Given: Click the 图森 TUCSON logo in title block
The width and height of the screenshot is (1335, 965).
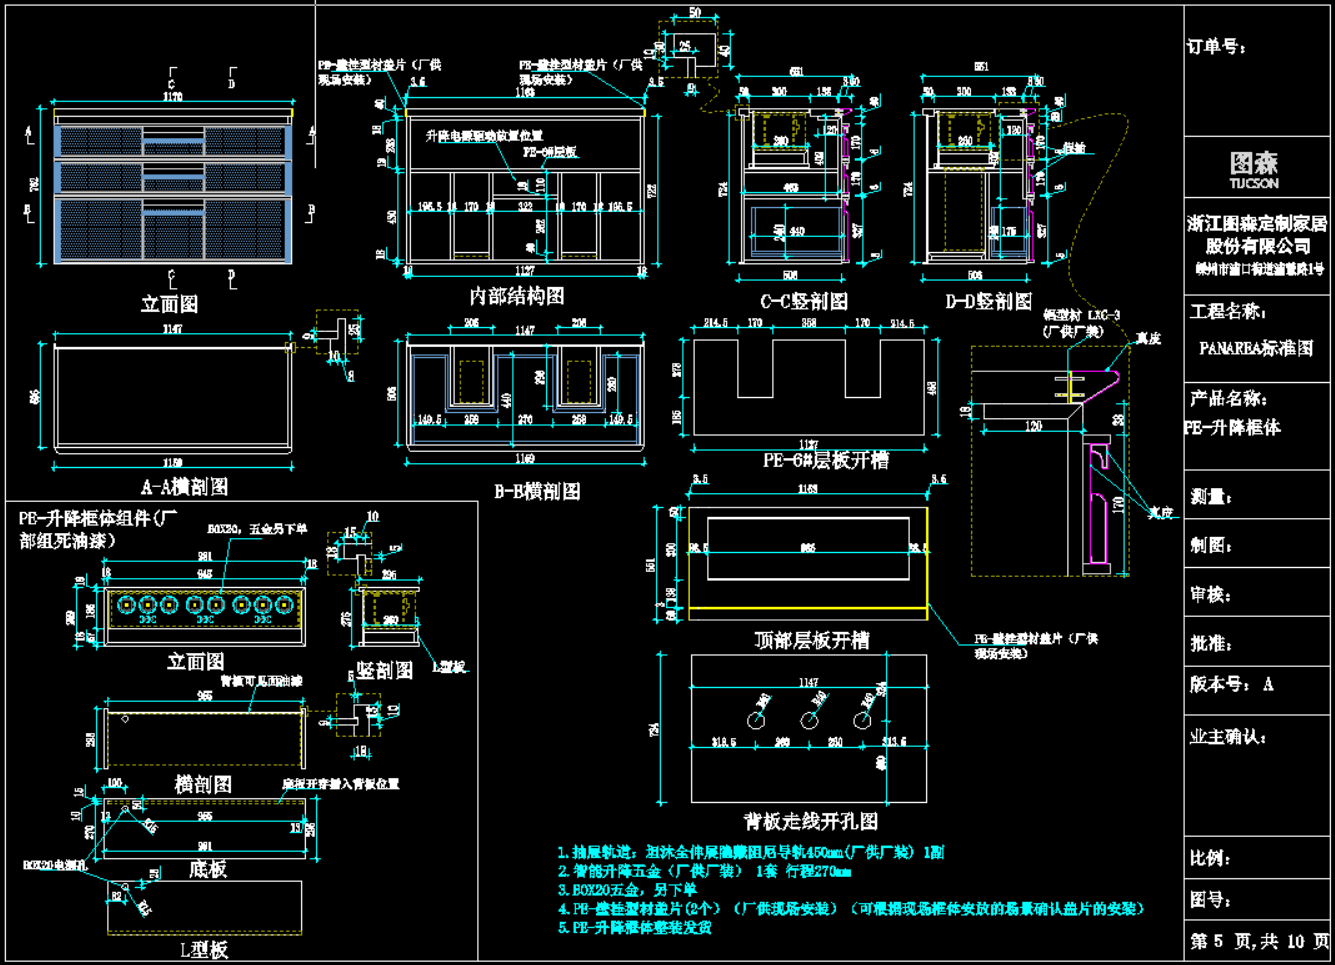Looking at the screenshot, I should click(1254, 169).
